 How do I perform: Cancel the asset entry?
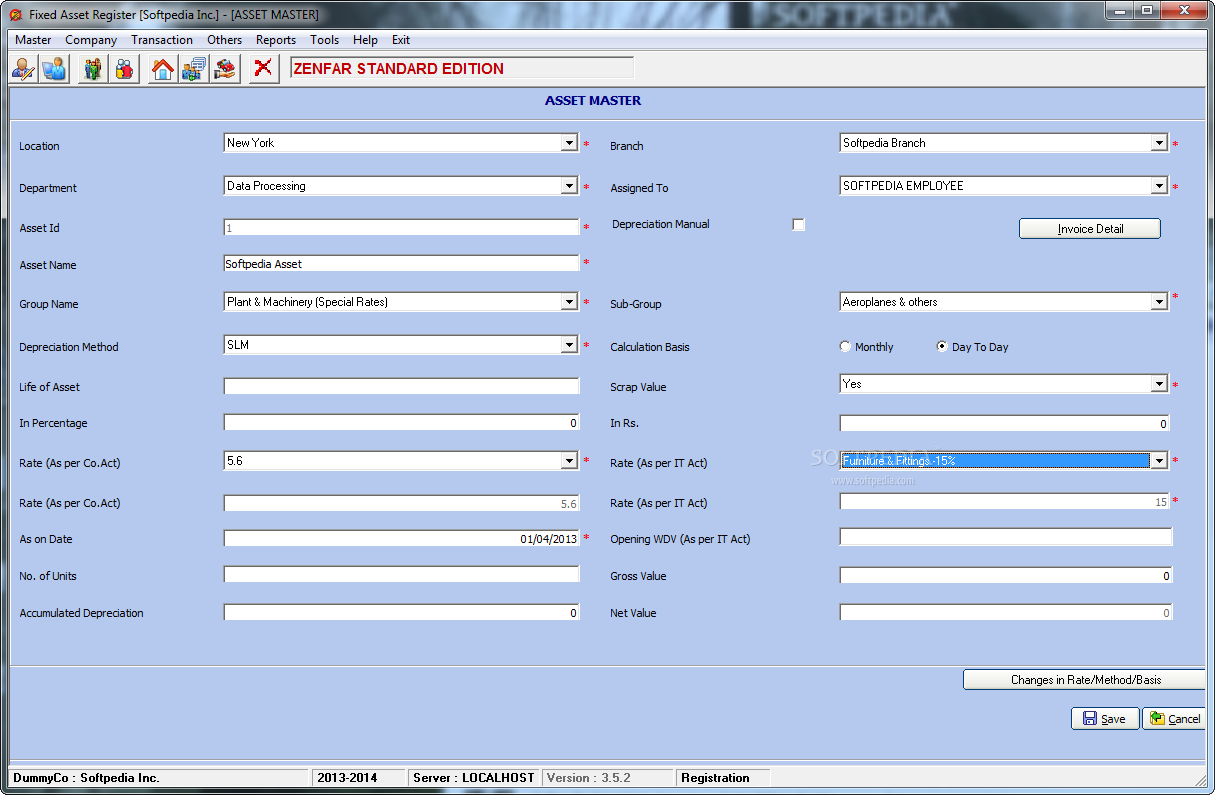(x=1175, y=719)
